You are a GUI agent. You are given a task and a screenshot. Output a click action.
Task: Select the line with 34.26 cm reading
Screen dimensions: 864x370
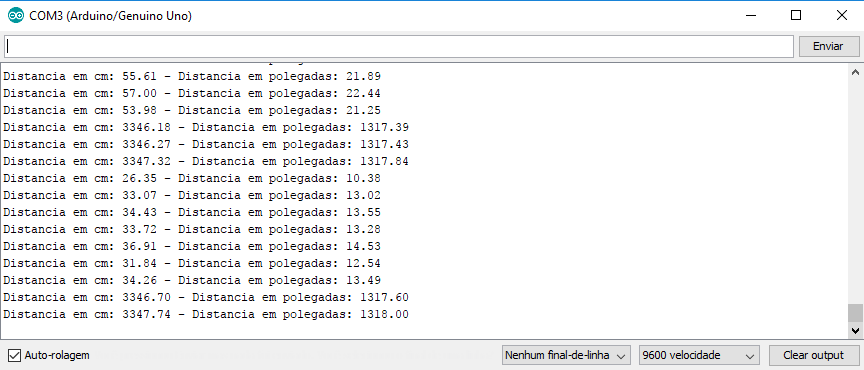point(192,280)
